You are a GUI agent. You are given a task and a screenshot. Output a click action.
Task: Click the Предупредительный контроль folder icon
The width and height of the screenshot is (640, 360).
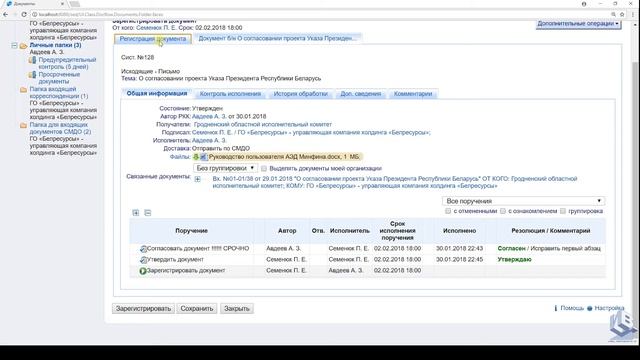33,60
